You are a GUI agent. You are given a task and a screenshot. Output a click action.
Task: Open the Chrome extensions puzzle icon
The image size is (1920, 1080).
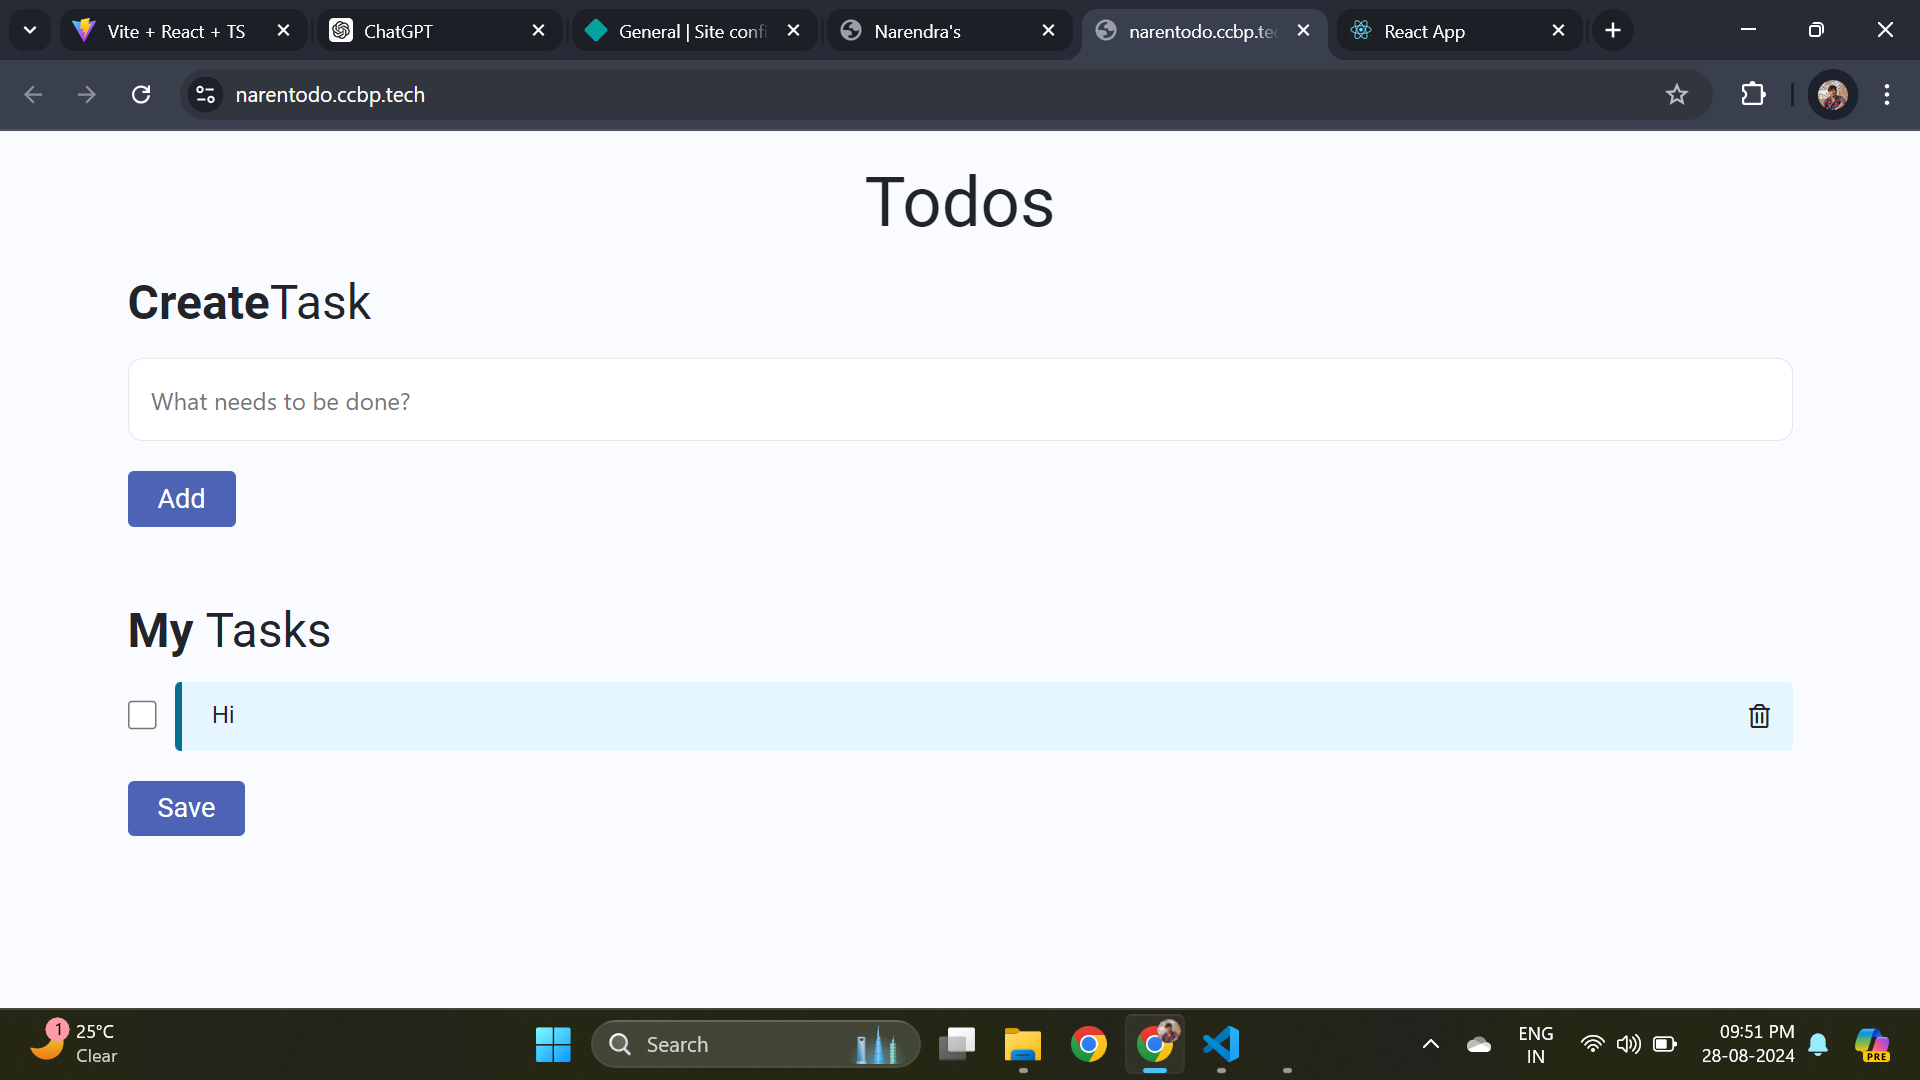pyautogui.click(x=1753, y=95)
